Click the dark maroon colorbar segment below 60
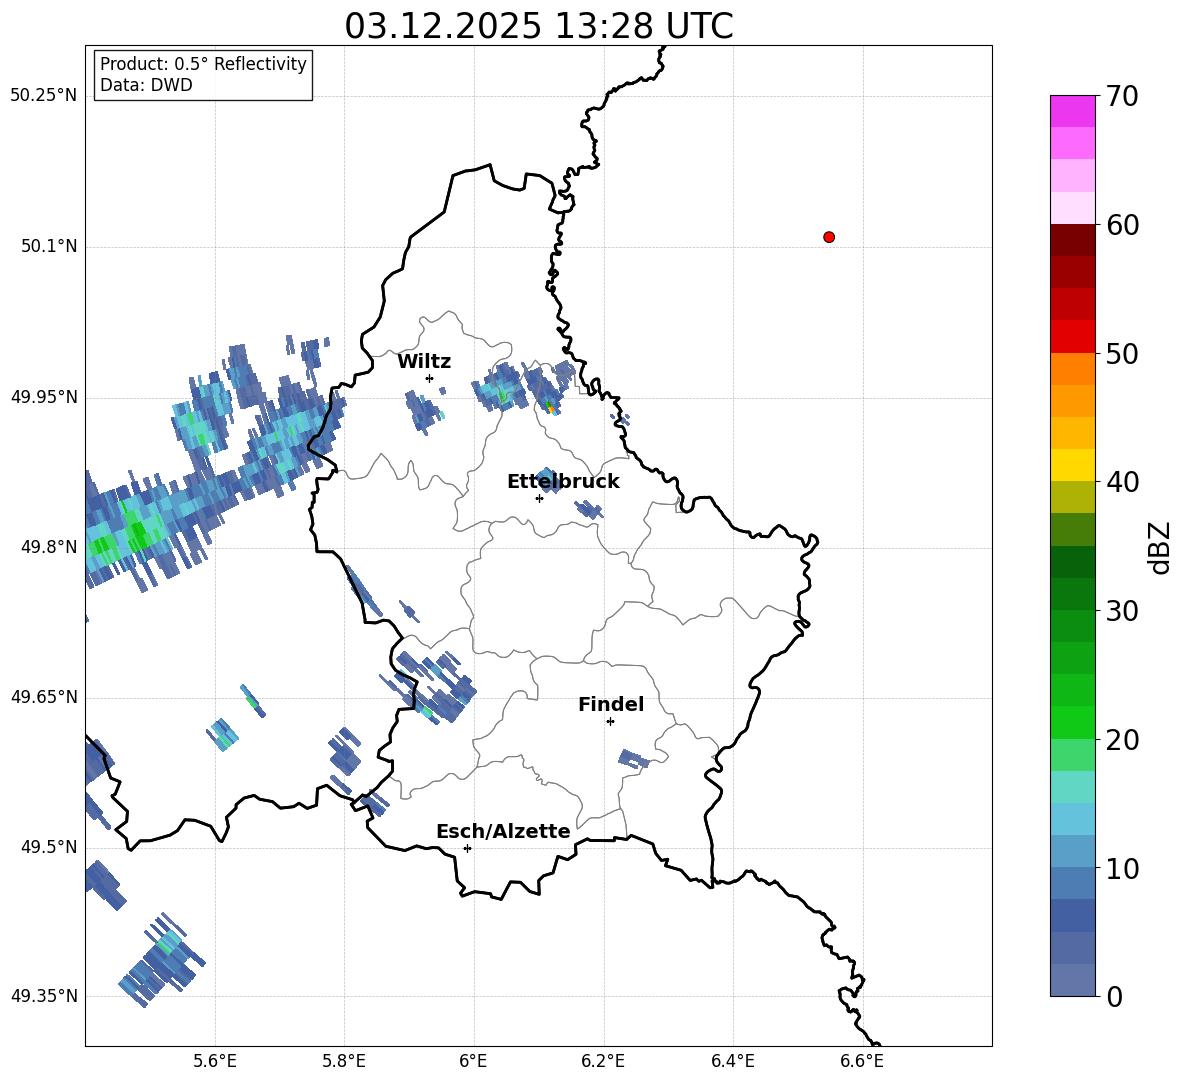Viewport: 1184px width, 1081px height. [x=1073, y=240]
